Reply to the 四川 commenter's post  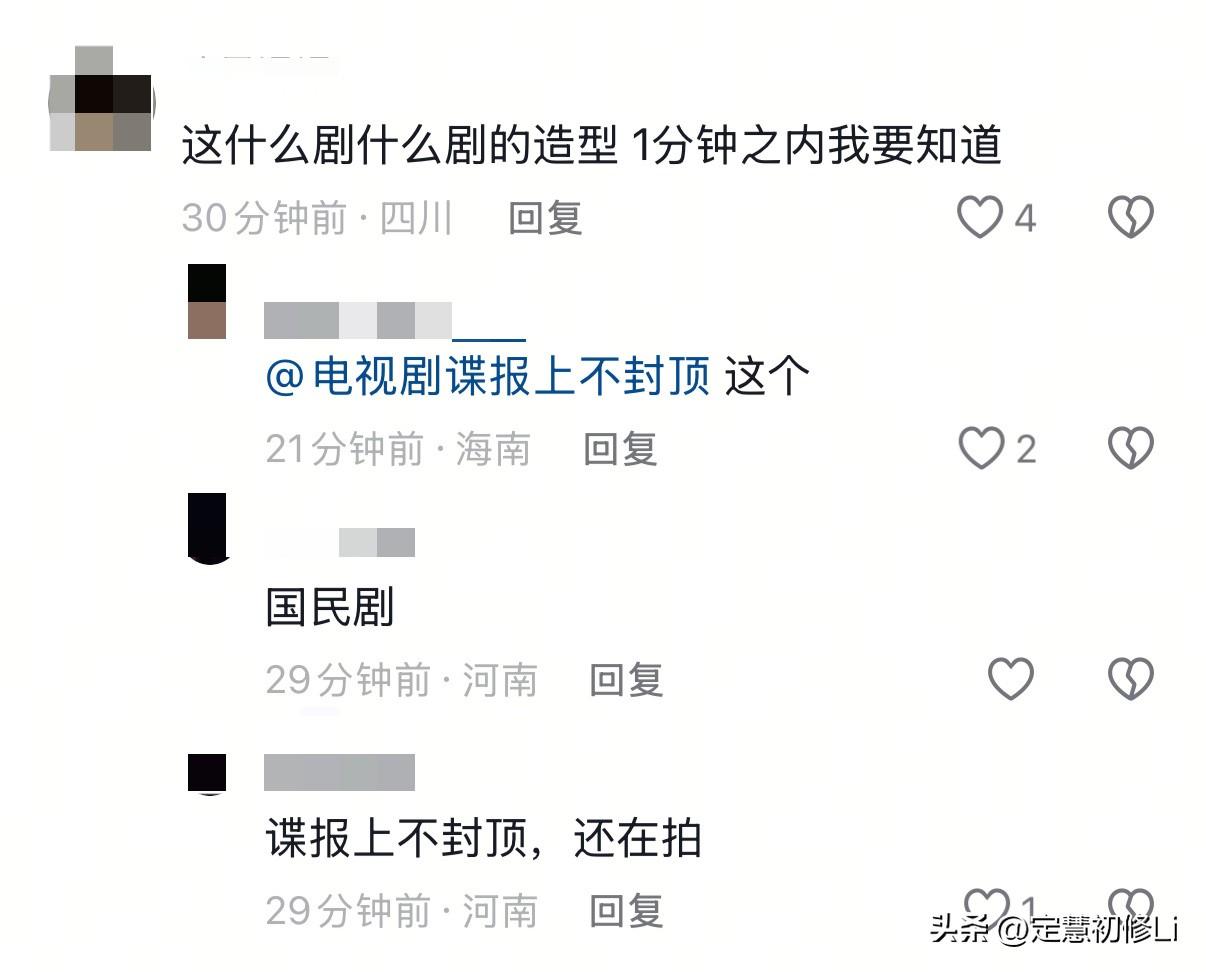[545, 218]
